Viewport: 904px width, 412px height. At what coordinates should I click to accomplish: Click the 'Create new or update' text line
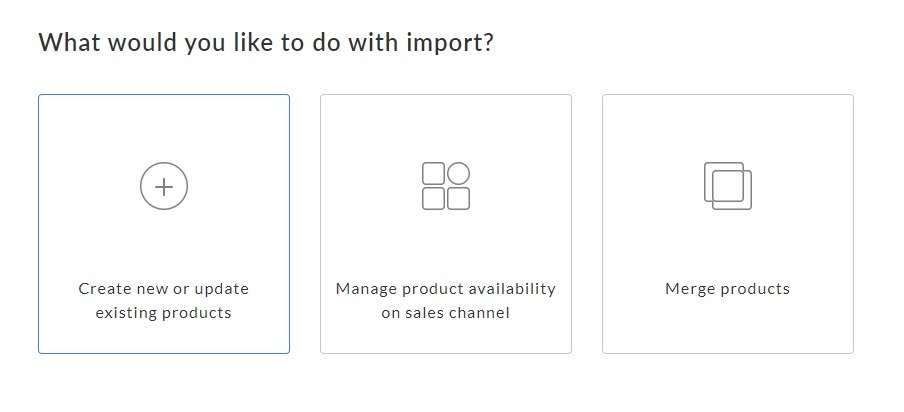point(164,289)
